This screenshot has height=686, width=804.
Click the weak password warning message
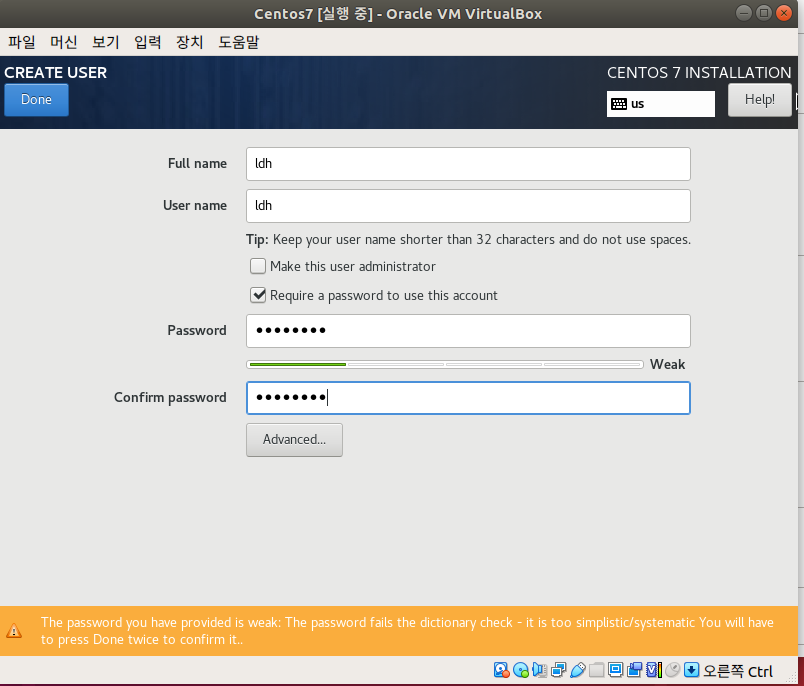point(407,631)
